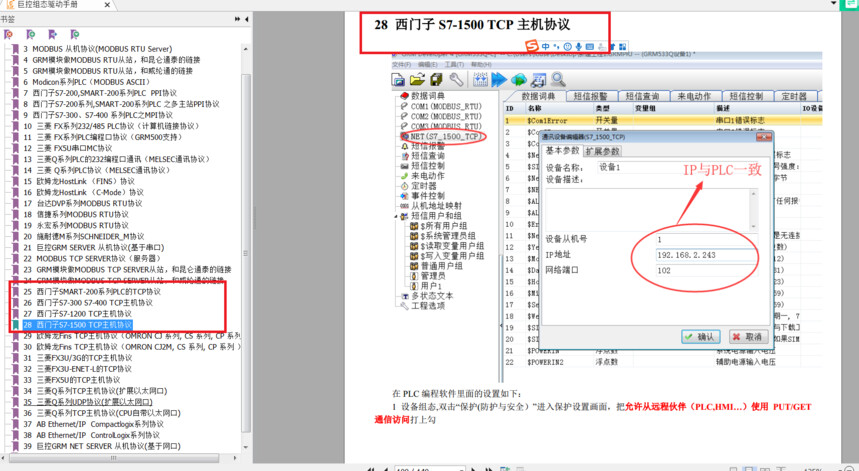Click NET(S7_1500_TCP) node in pictured tree
Screen dimensions: 859x471
(x=445, y=136)
